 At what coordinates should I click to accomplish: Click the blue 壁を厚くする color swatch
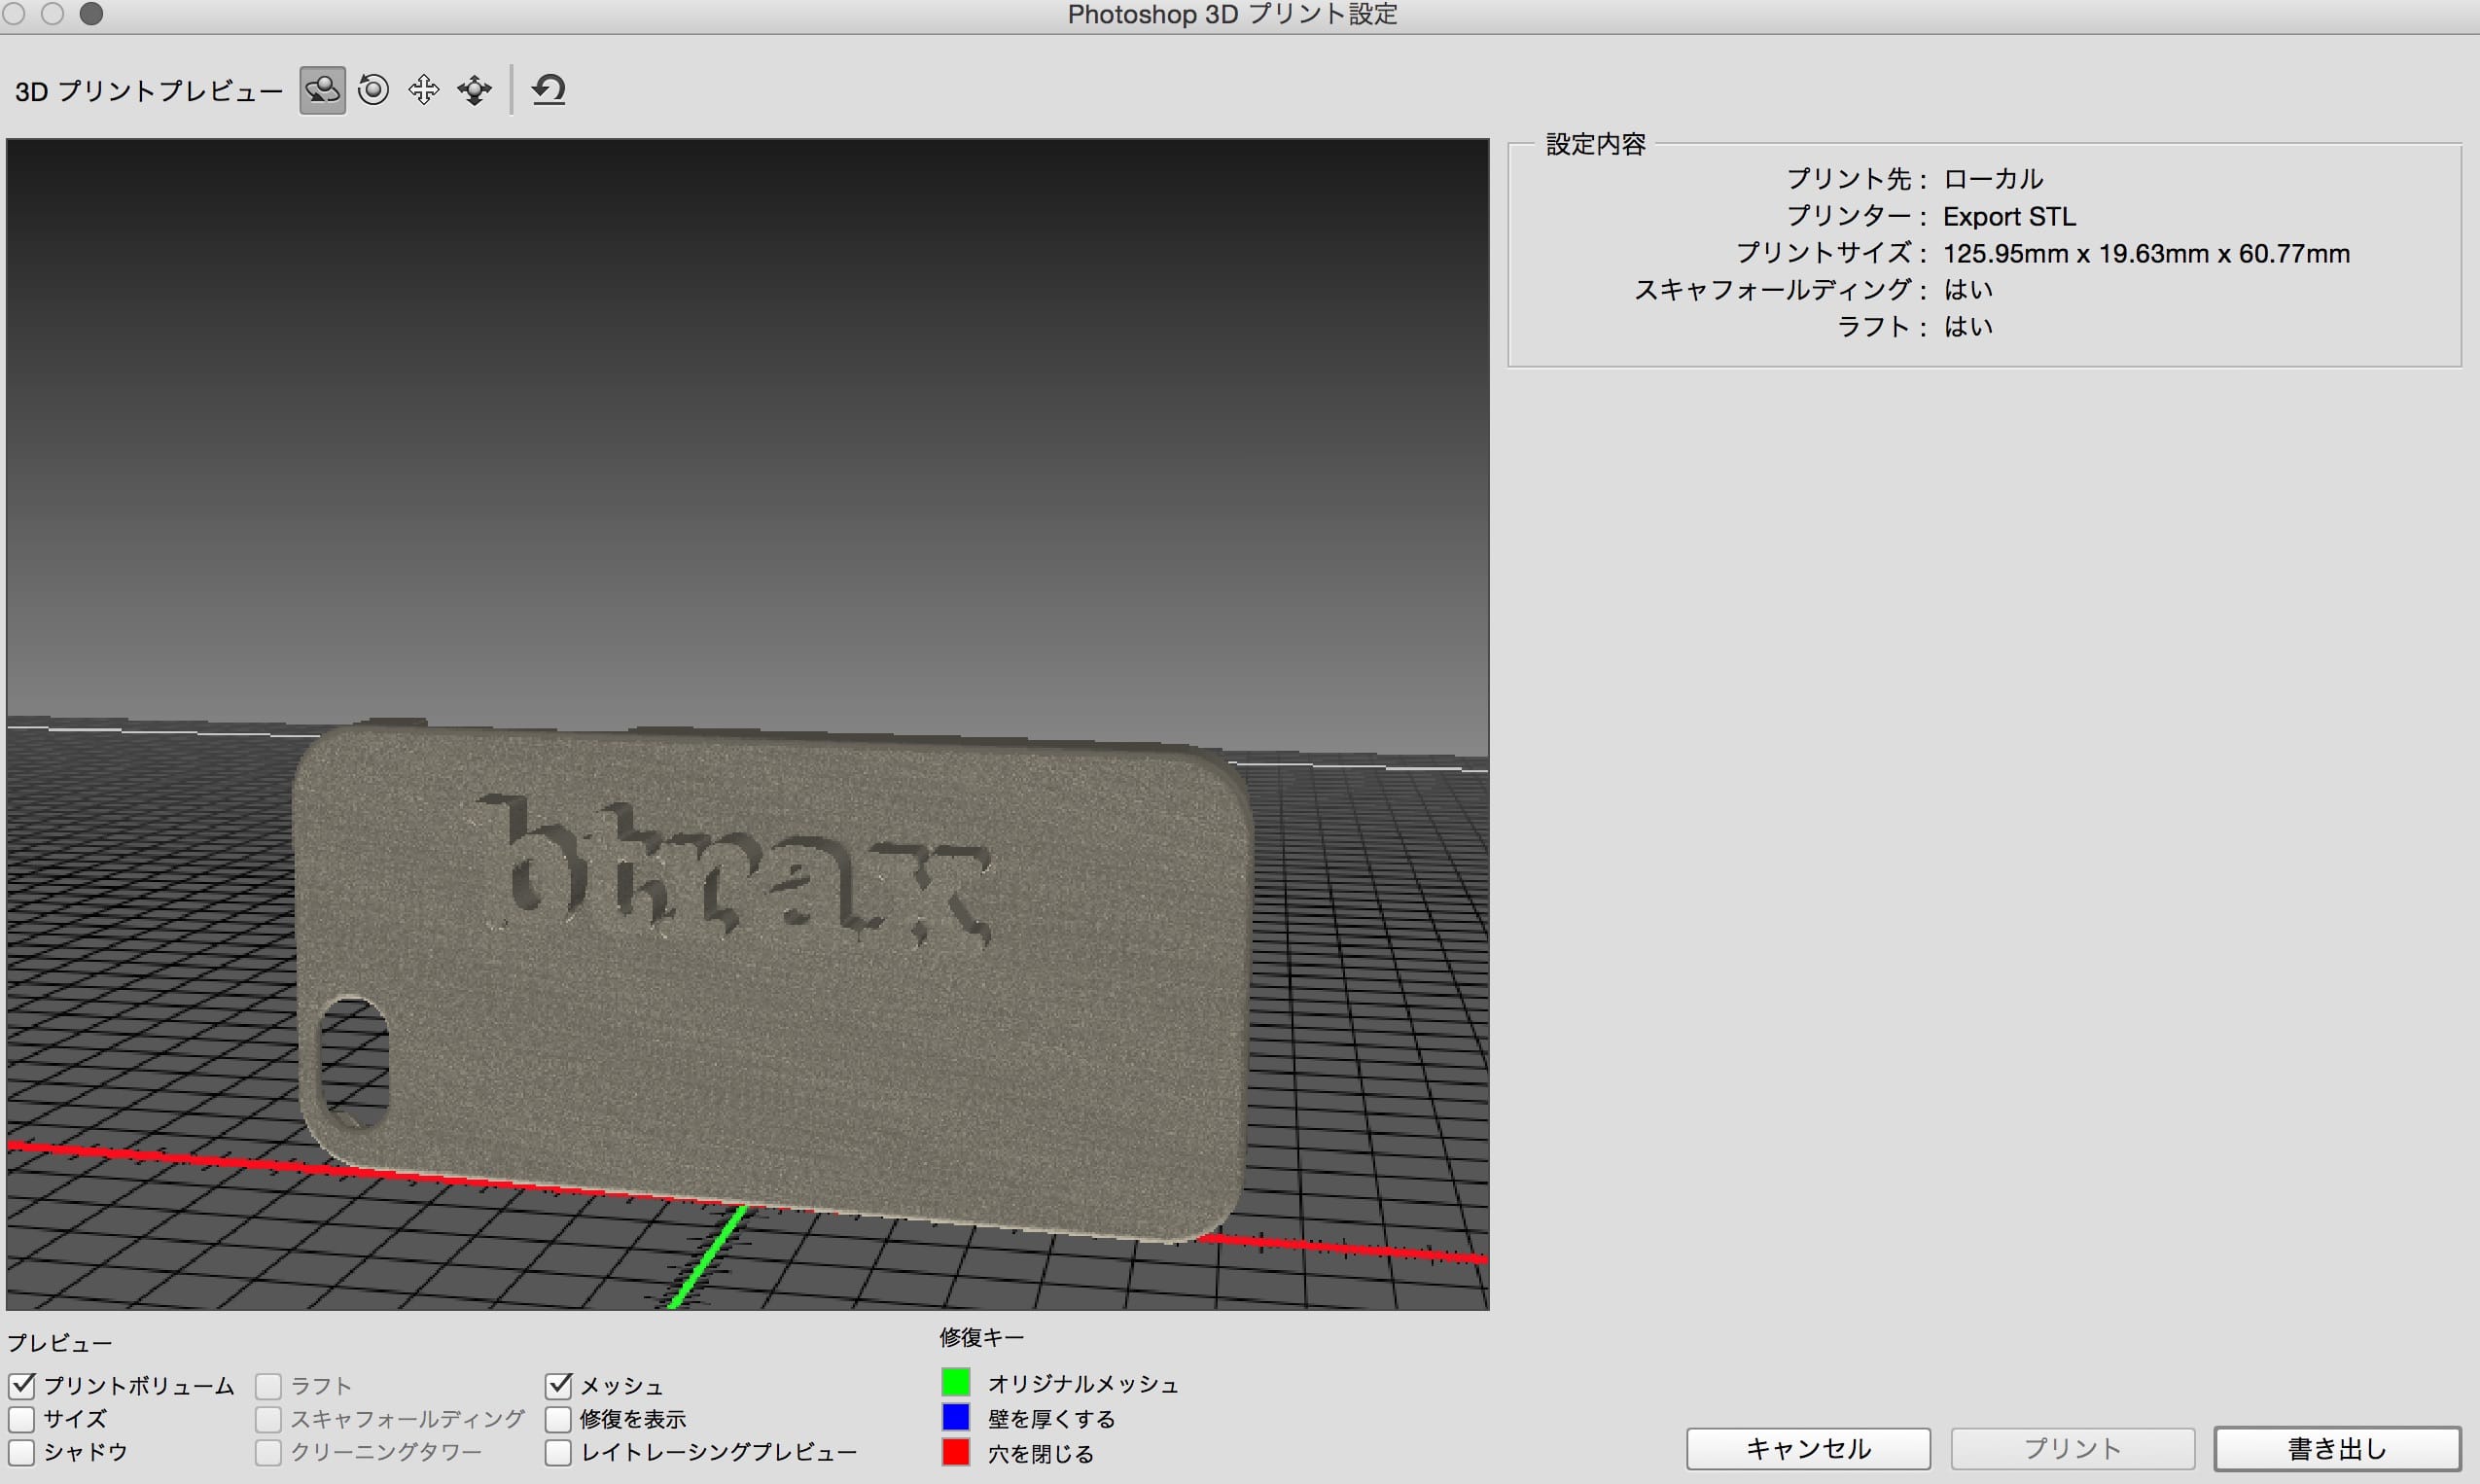tap(956, 1418)
